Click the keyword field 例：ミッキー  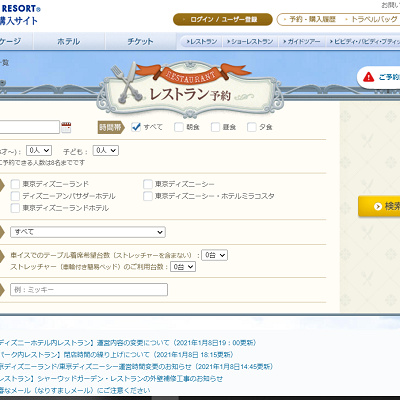coord(89,290)
